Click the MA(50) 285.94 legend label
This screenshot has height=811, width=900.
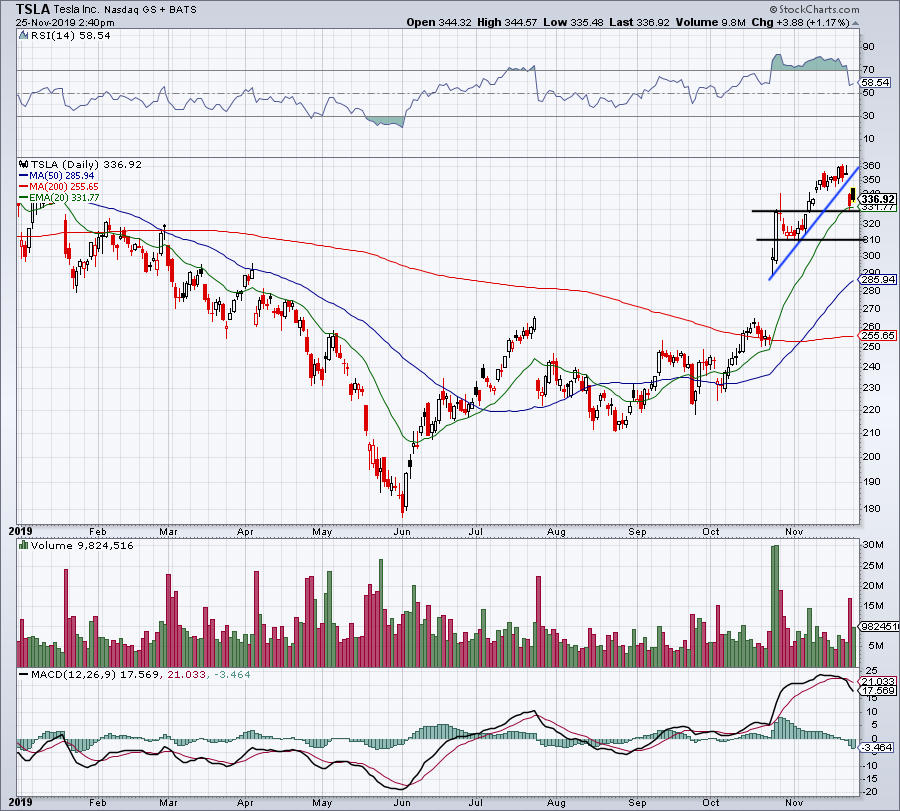pos(62,176)
